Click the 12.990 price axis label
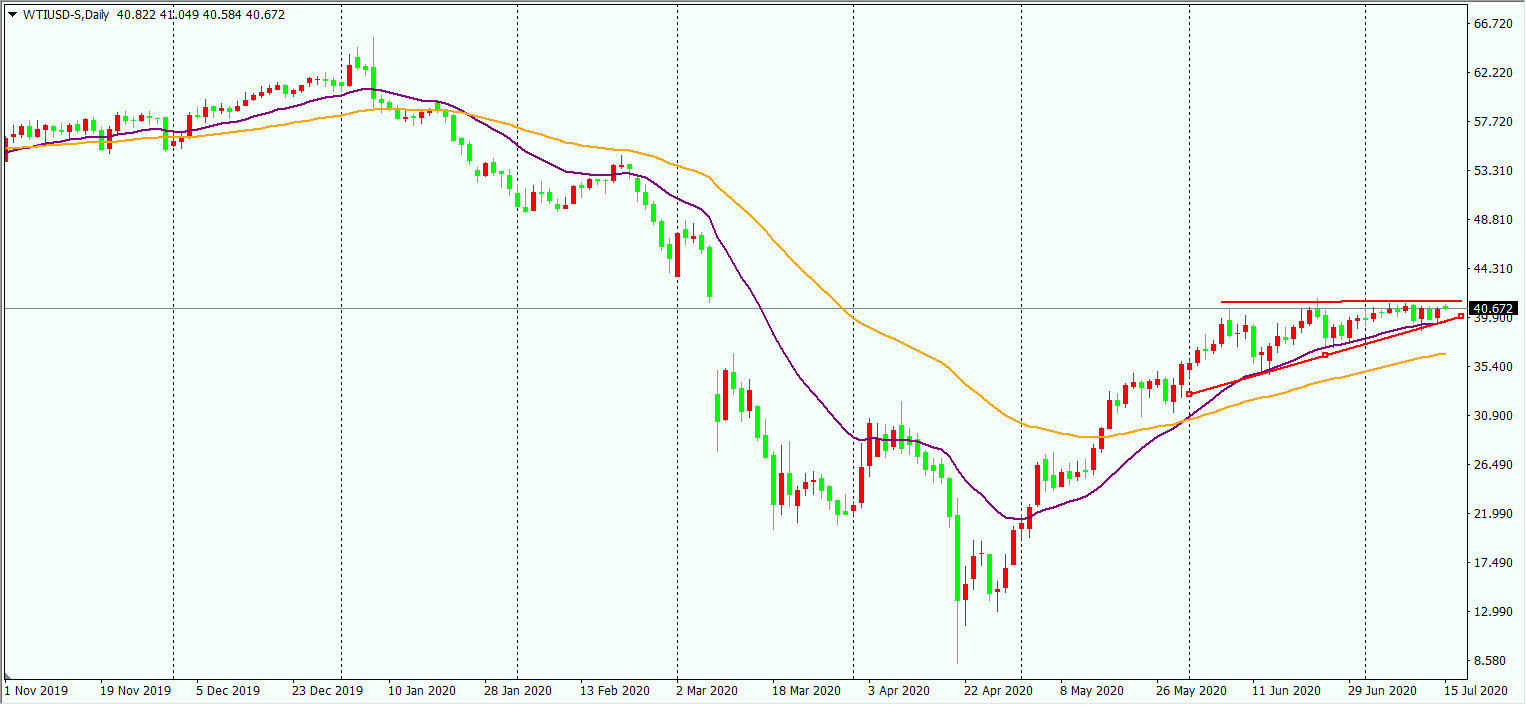The height and width of the screenshot is (705, 1526). click(x=1493, y=612)
